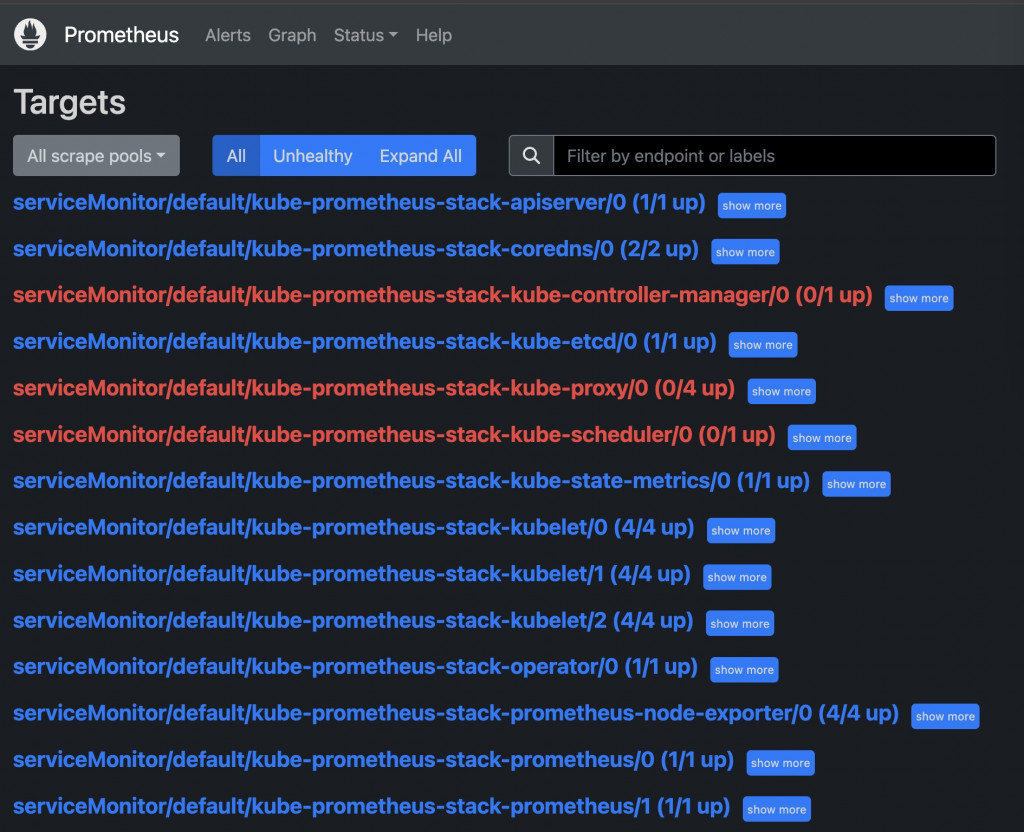
Task: Show more for kube-etcd/0 pool
Action: click(x=763, y=344)
